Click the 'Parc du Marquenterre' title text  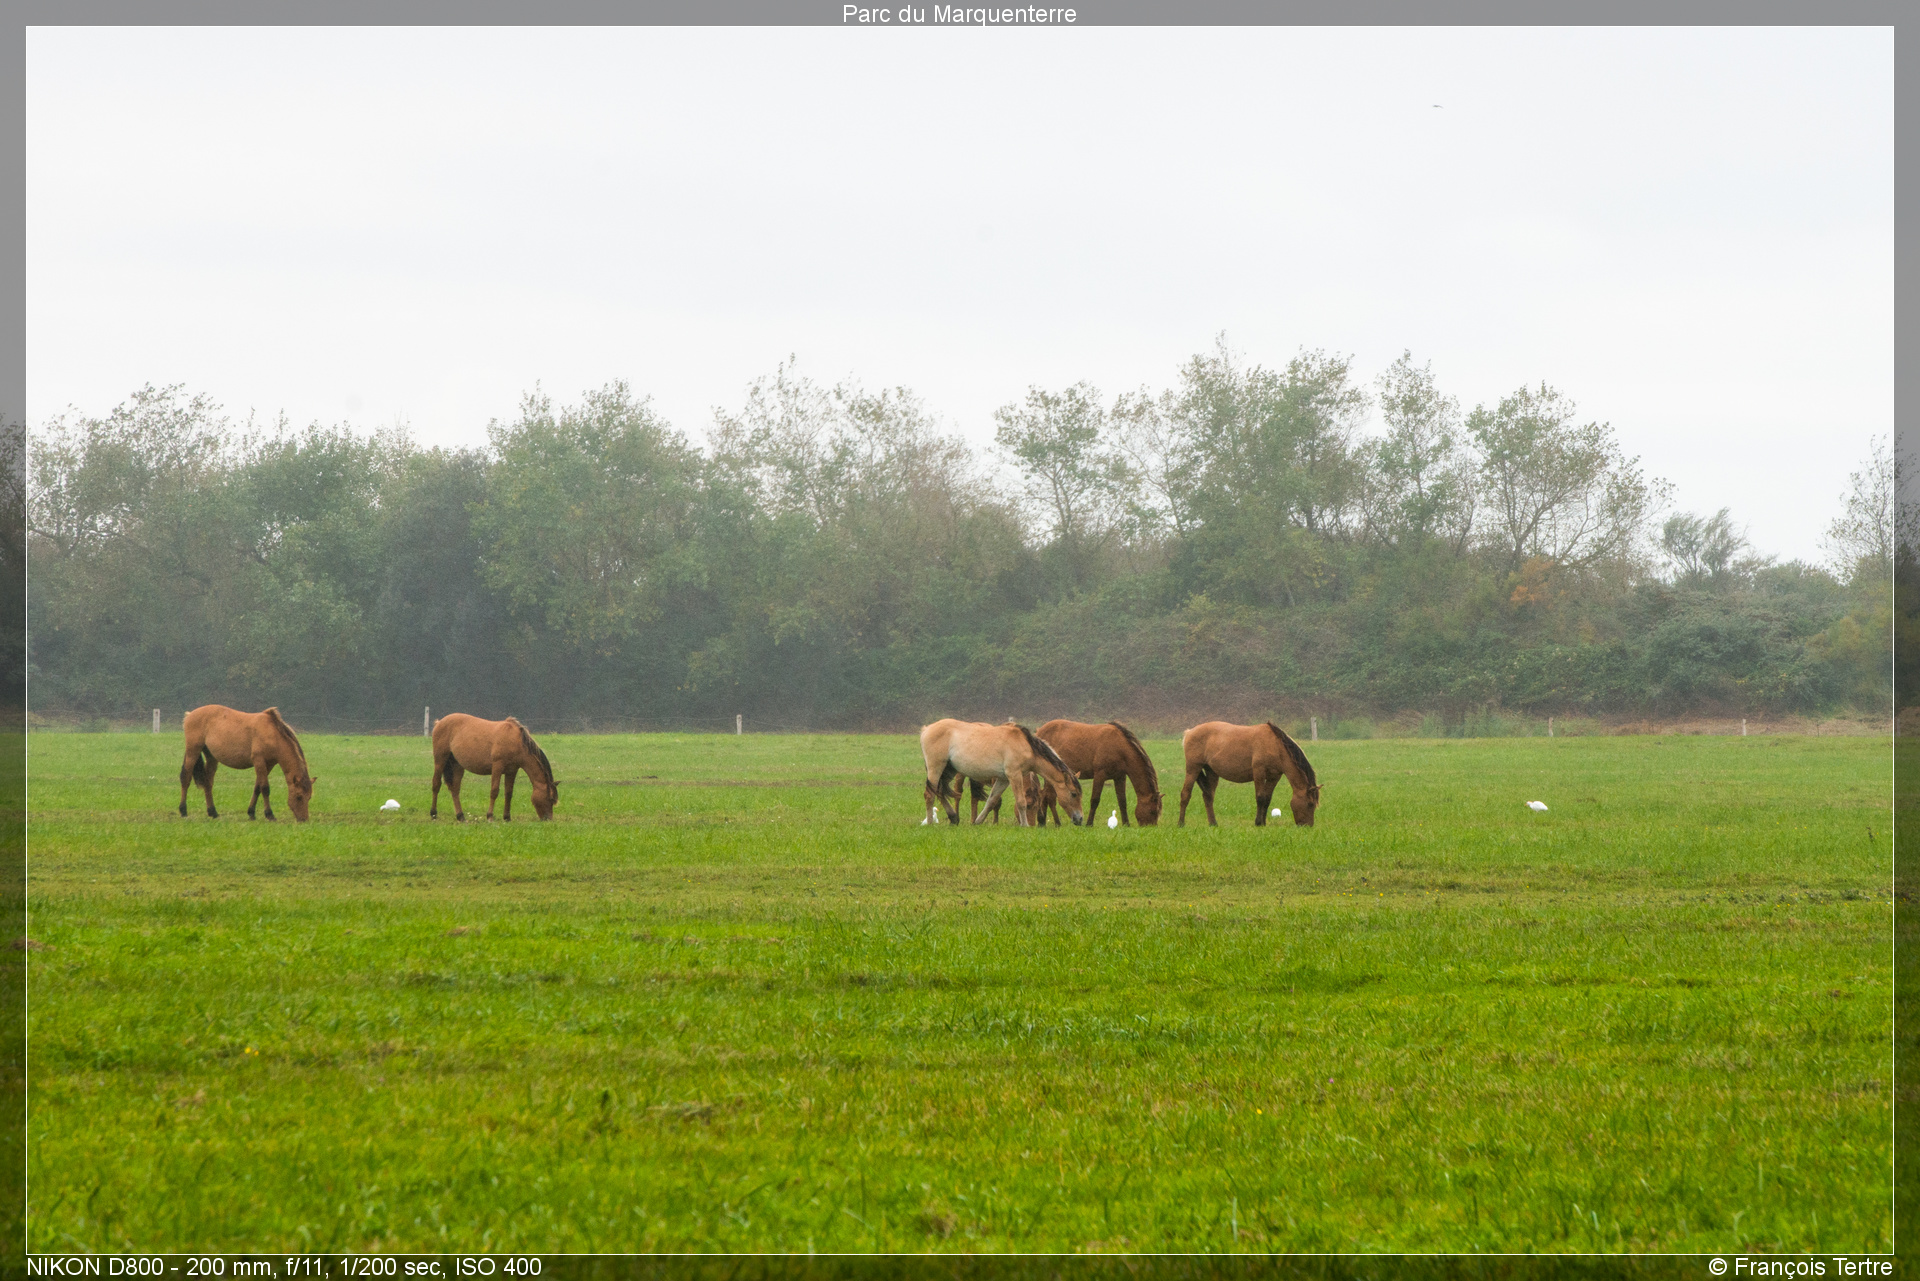tap(959, 14)
